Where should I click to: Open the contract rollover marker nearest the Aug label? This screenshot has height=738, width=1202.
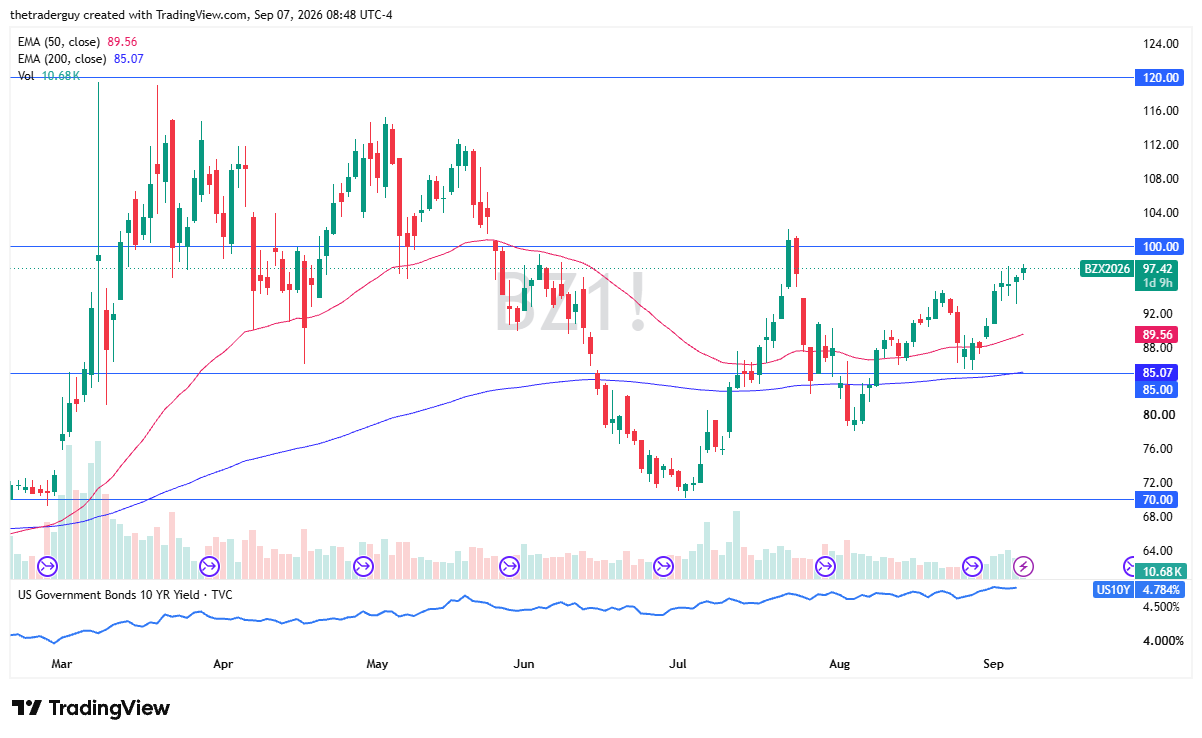(x=825, y=567)
